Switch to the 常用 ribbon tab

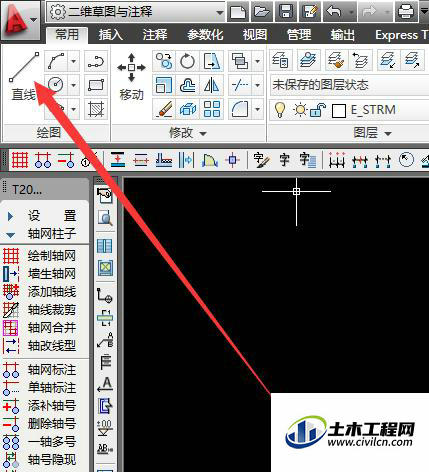67,34
